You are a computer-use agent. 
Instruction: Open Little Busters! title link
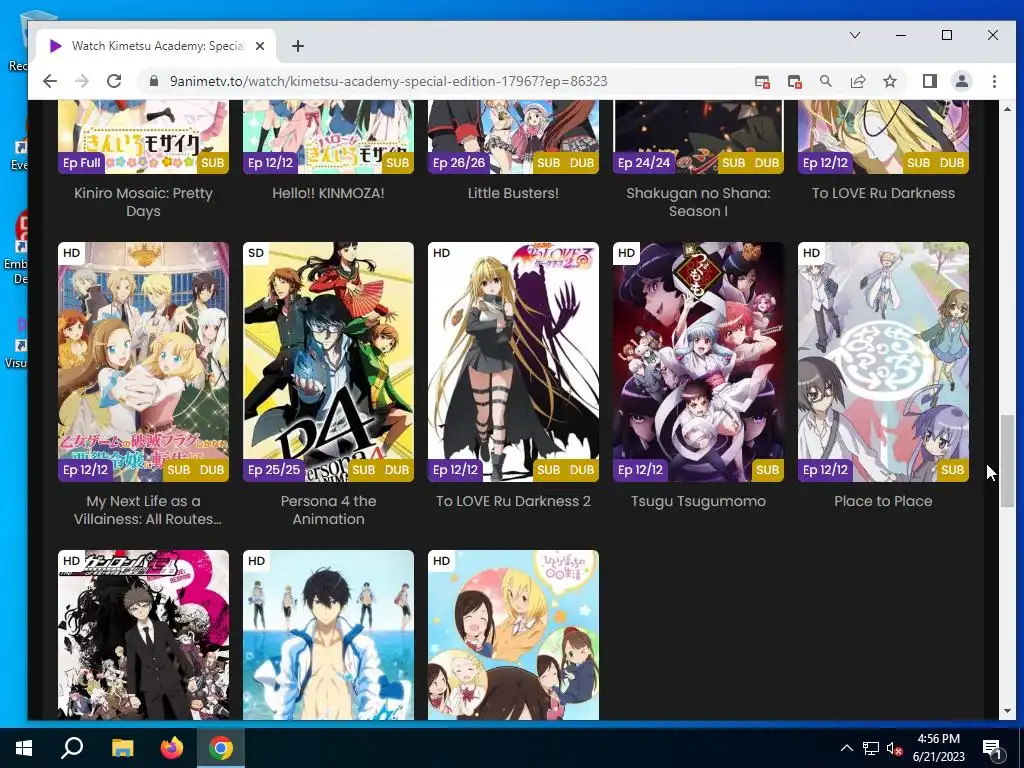coord(513,193)
